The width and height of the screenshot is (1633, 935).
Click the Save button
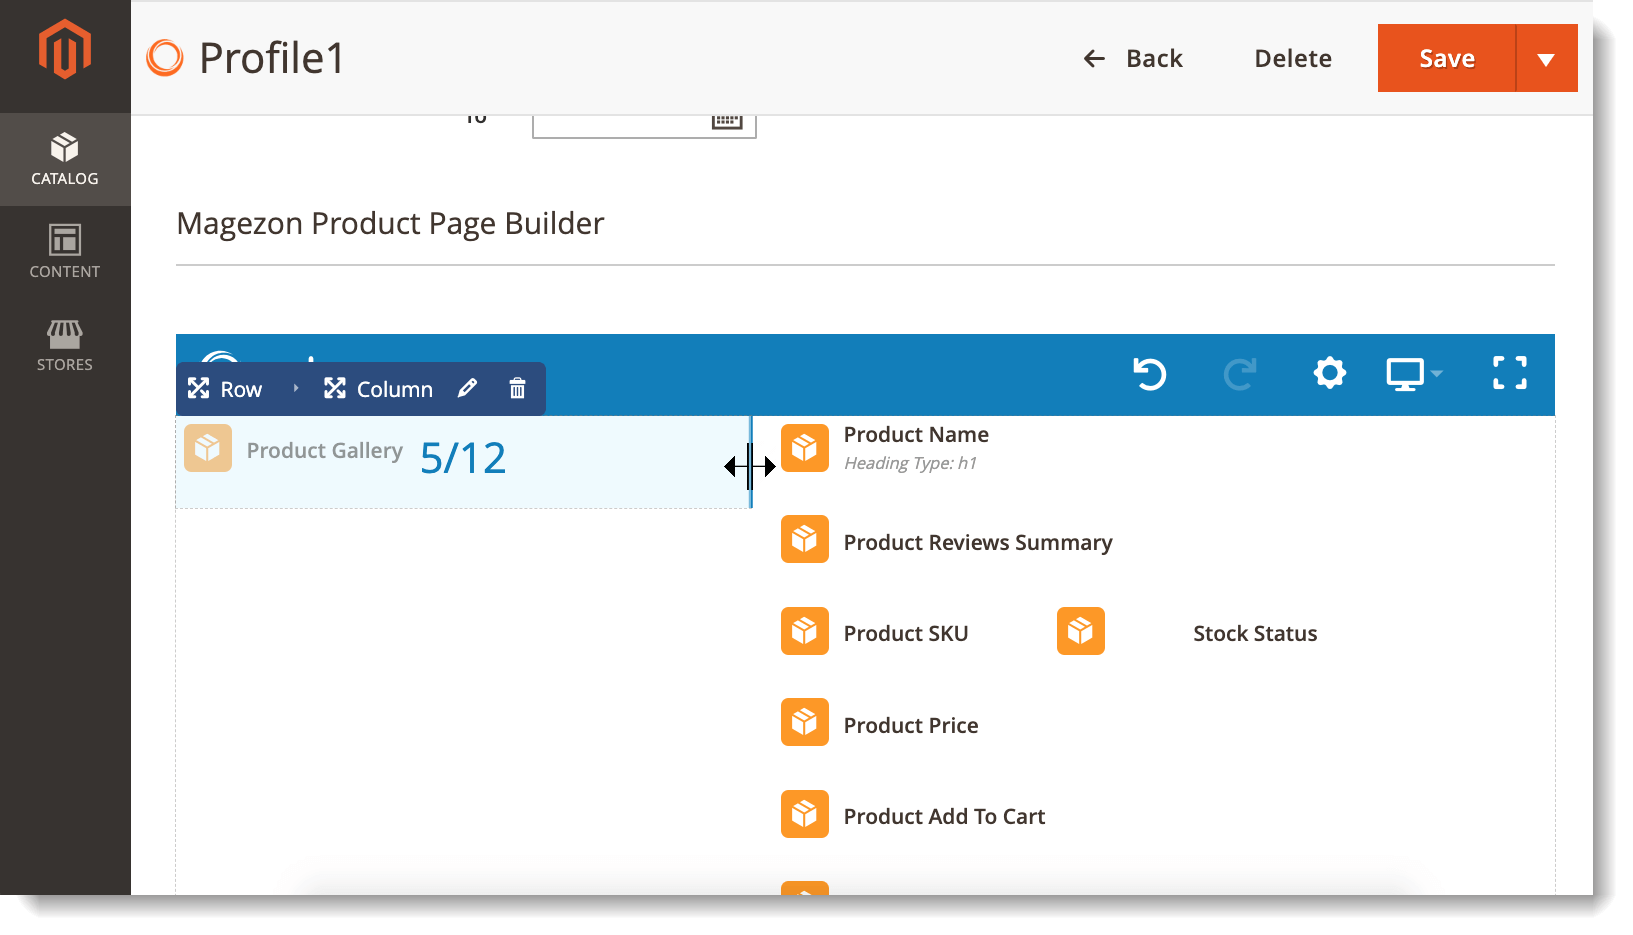click(1445, 58)
